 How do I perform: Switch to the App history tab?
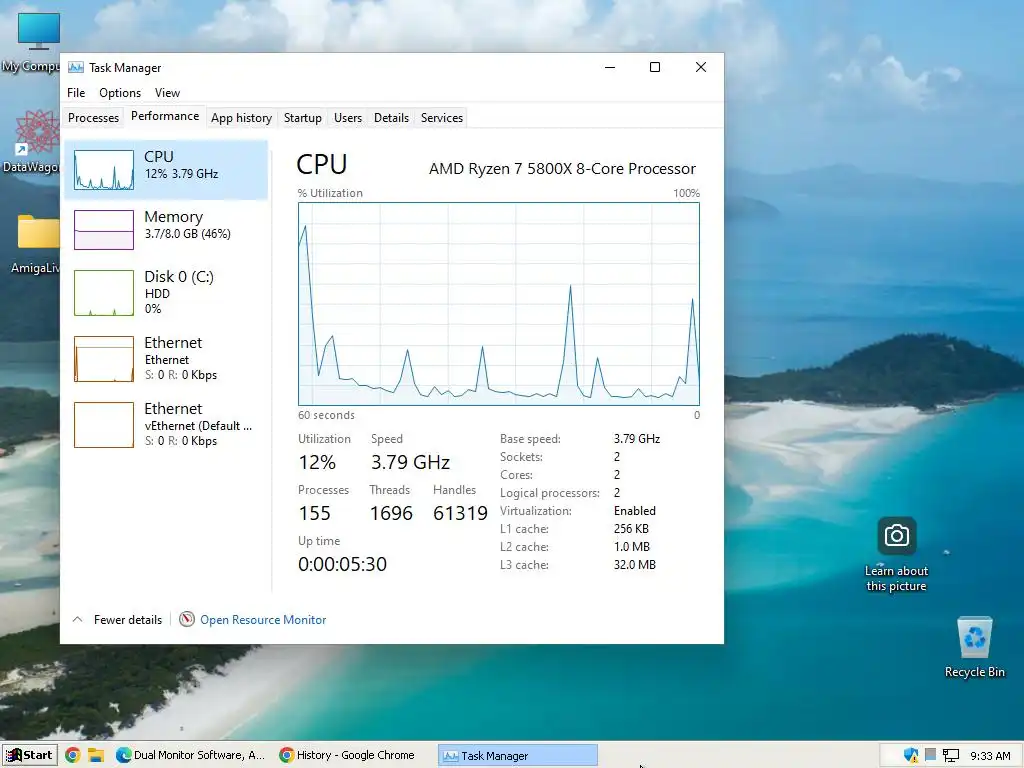(241, 118)
